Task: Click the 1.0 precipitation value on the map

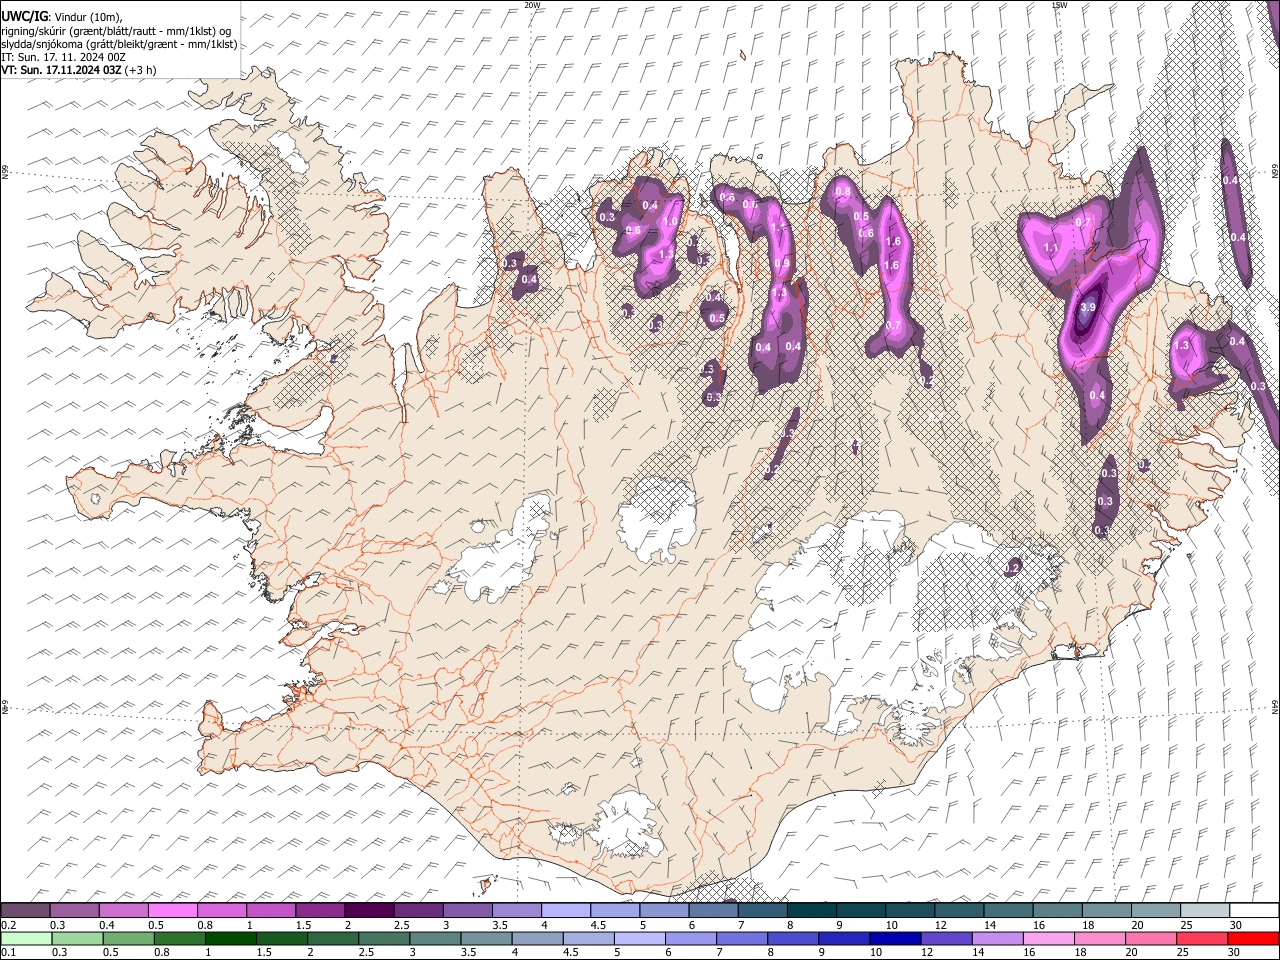Action: 670,222
